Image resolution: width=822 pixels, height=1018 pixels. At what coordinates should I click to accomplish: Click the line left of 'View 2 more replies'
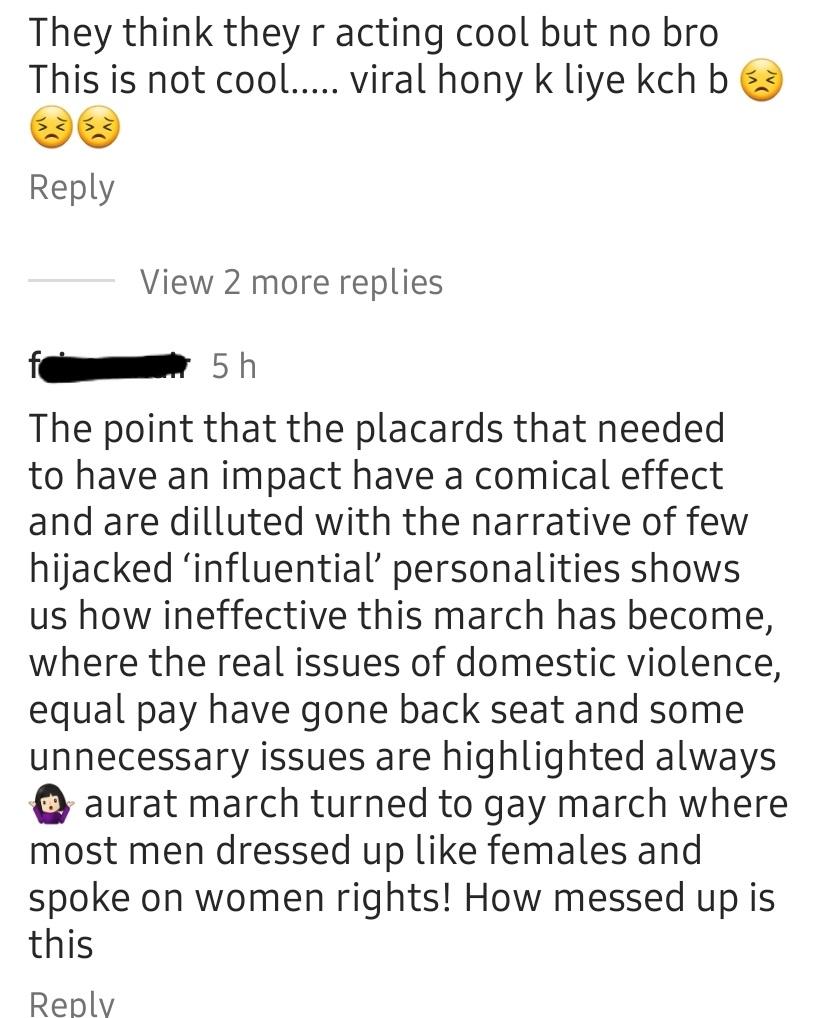click(x=71, y=281)
